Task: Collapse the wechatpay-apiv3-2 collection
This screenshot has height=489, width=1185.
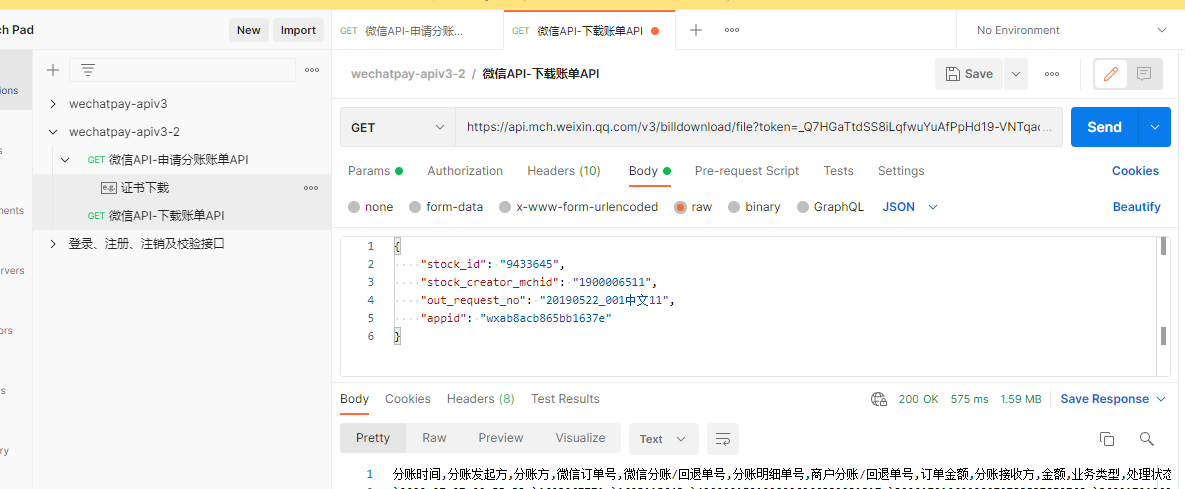Action: [x=53, y=132]
